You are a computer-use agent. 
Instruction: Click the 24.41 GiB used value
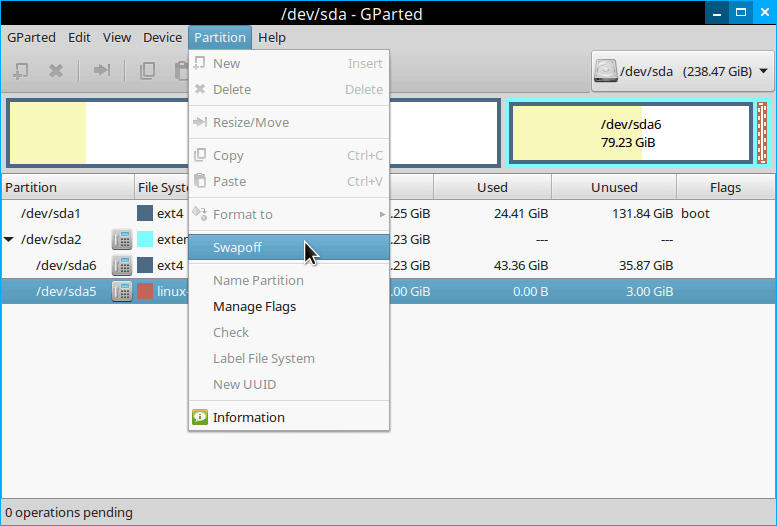[x=521, y=214]
